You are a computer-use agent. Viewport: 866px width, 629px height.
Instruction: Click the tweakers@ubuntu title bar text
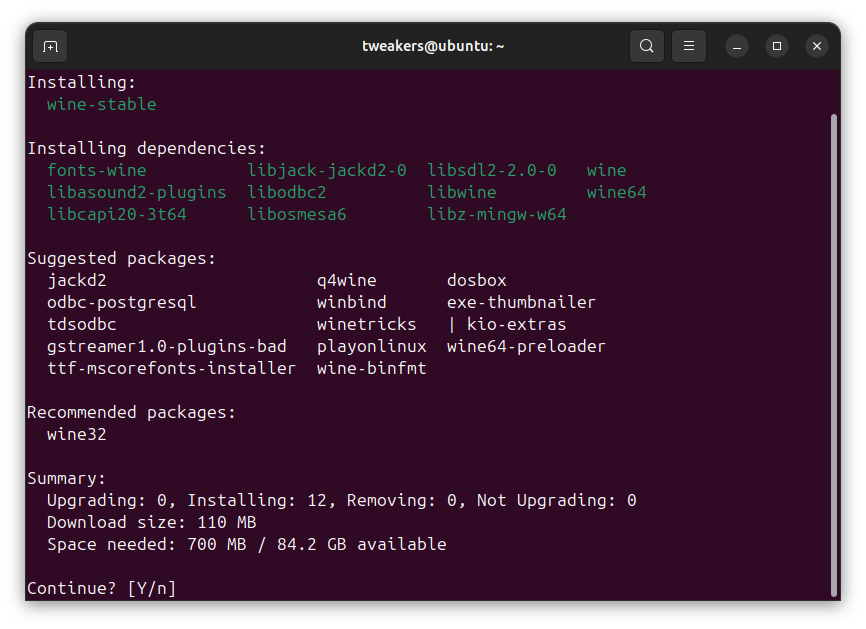(433, 46)
